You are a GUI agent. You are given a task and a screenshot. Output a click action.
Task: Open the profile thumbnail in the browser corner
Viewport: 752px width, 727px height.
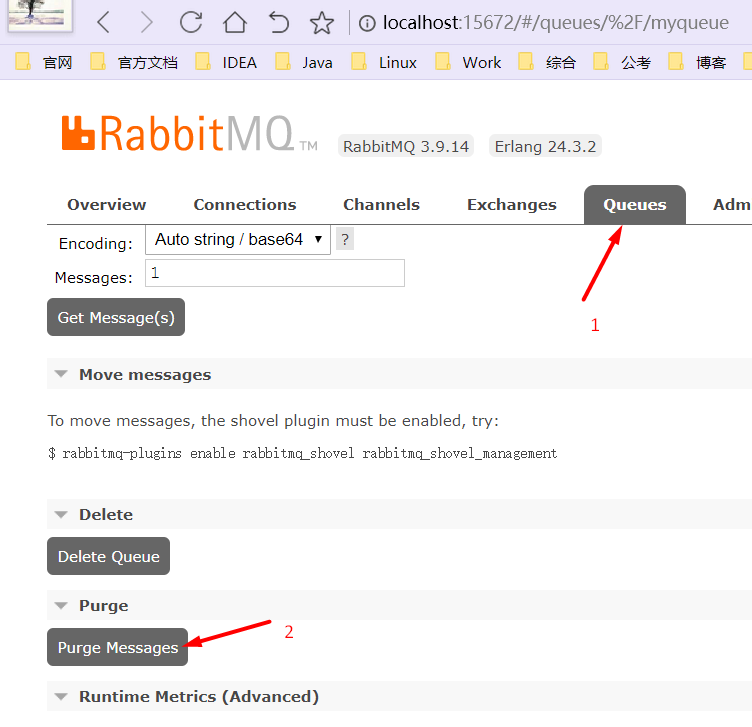[x=39, y=14]
